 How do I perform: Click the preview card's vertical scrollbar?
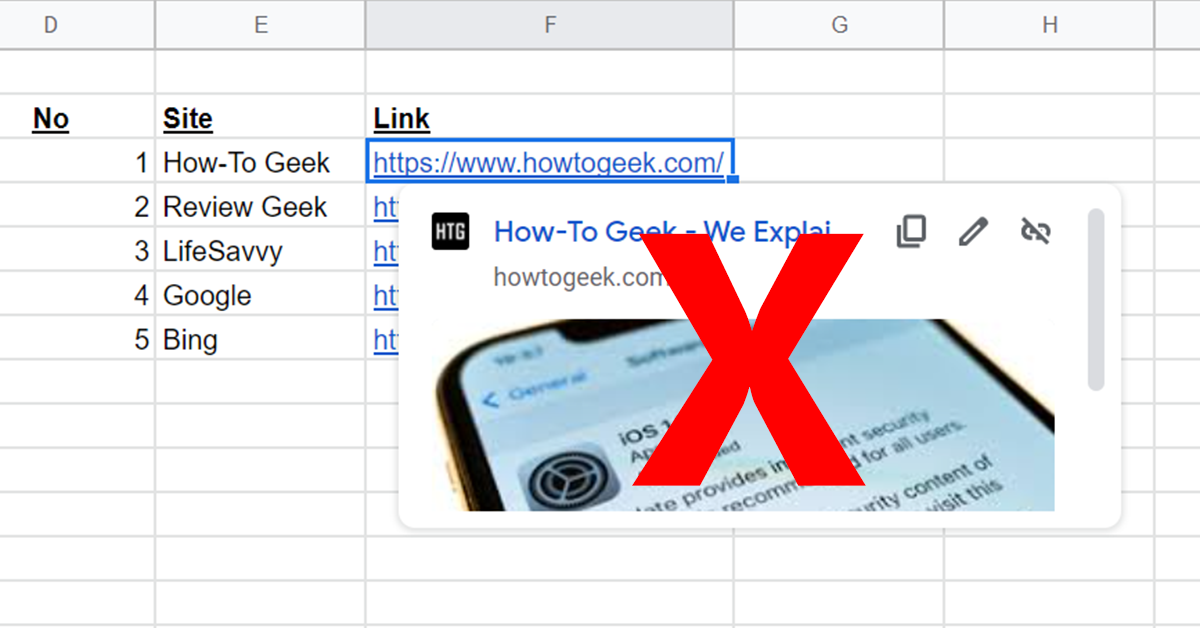pyautogui.click(x=1096, y=299)
